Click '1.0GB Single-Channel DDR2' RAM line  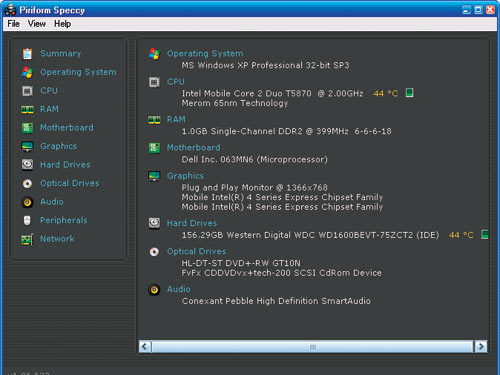point(286,131)
